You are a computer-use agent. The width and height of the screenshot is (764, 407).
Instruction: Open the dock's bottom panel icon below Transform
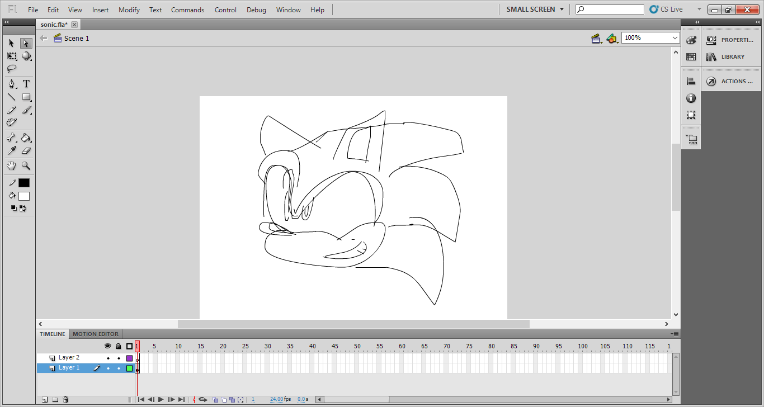point(691,139)
